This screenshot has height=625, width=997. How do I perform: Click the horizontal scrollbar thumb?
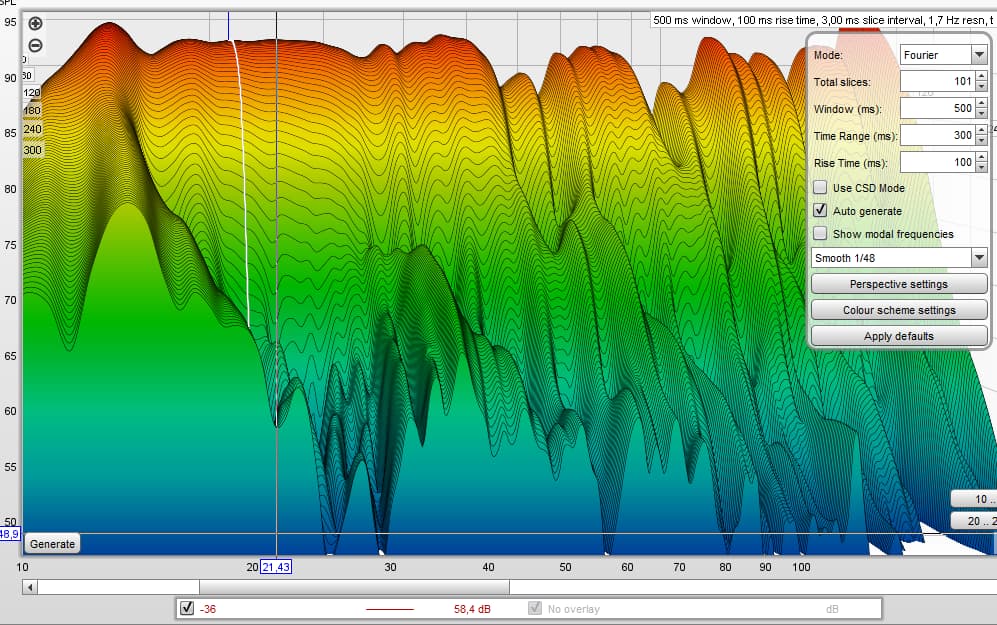tap(354, 587)
